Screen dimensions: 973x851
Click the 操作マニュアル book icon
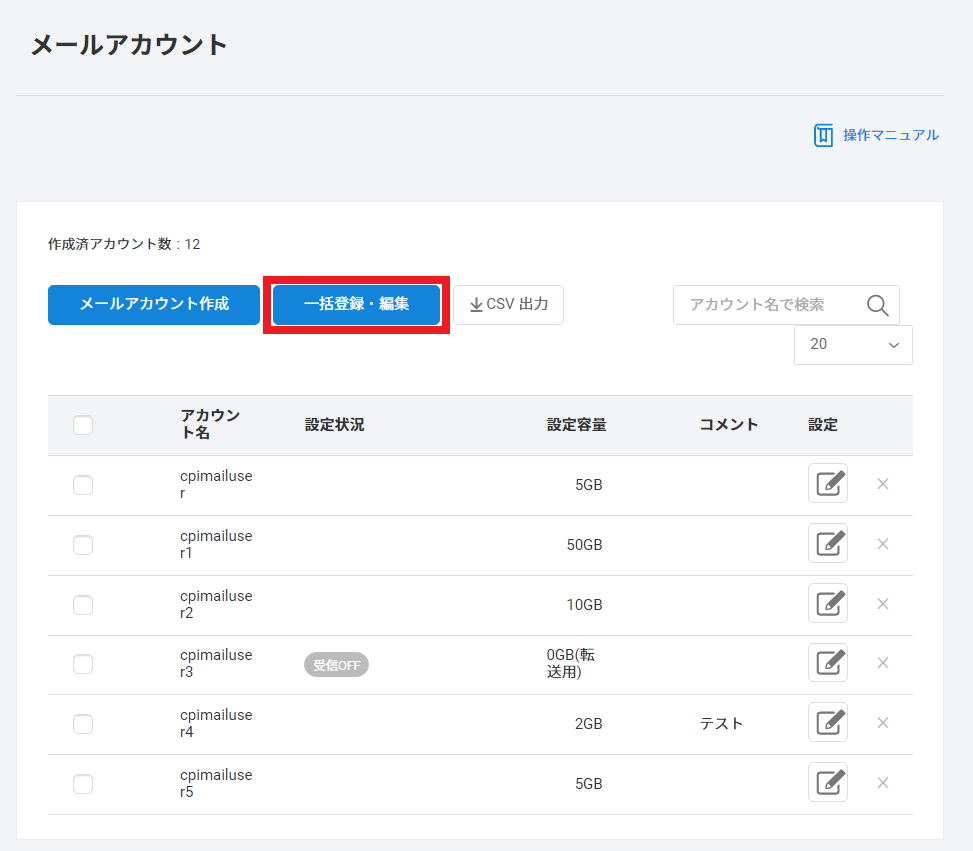coord(823,135)
